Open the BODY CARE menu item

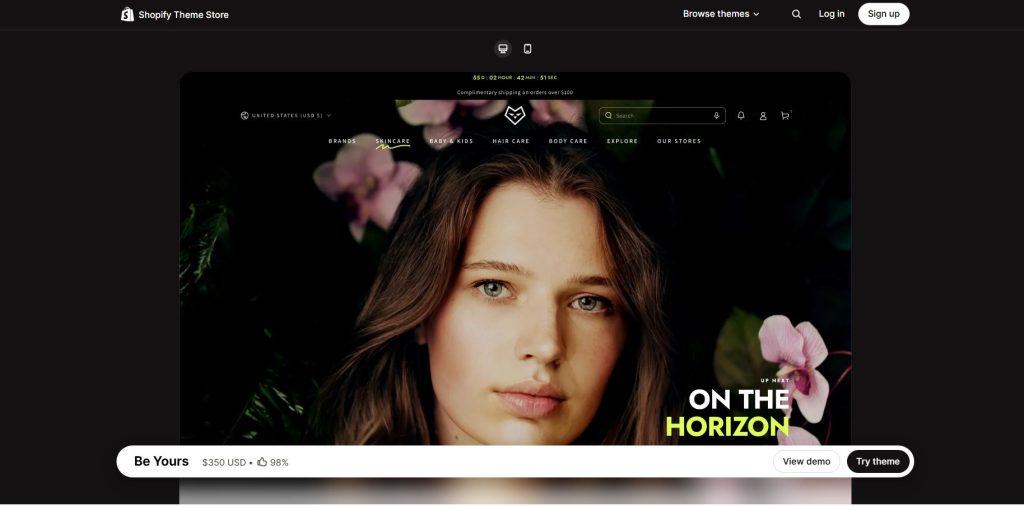[x=568, y=141]
